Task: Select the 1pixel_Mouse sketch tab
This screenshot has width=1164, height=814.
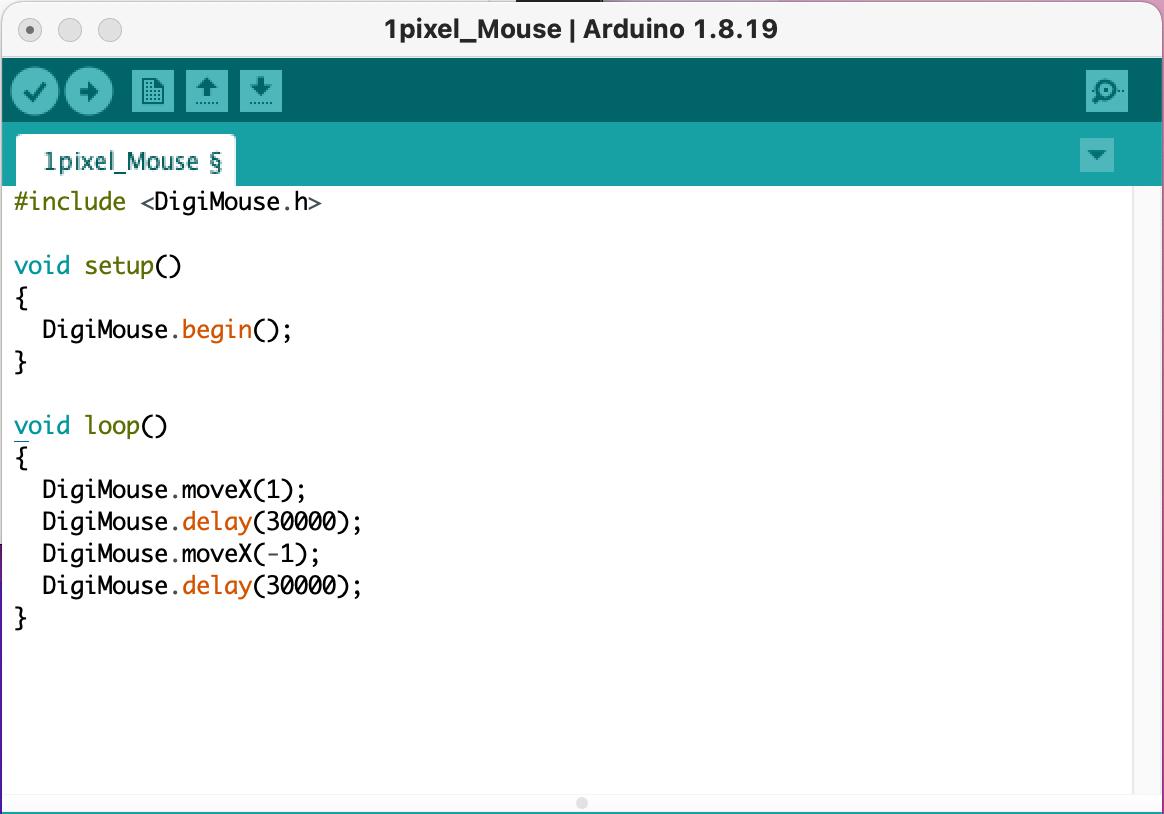Action: pos(126,160)
